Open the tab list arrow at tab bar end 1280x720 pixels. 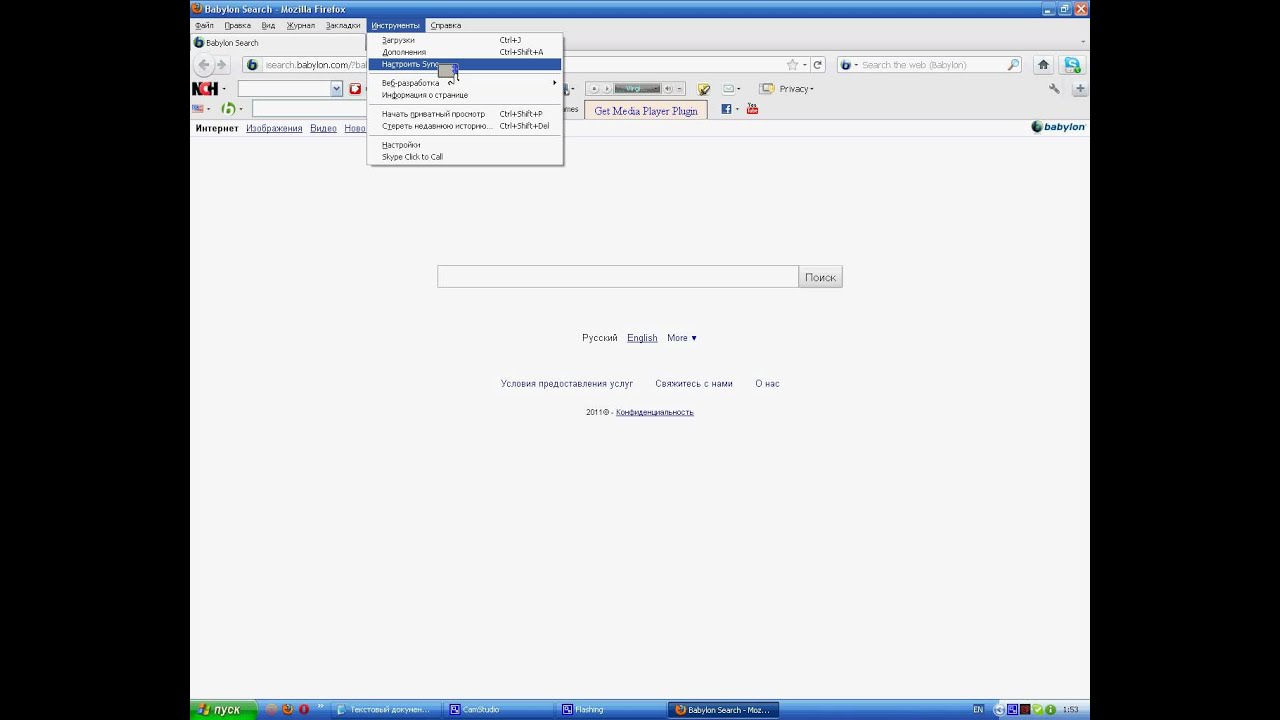click(1083, 43)
